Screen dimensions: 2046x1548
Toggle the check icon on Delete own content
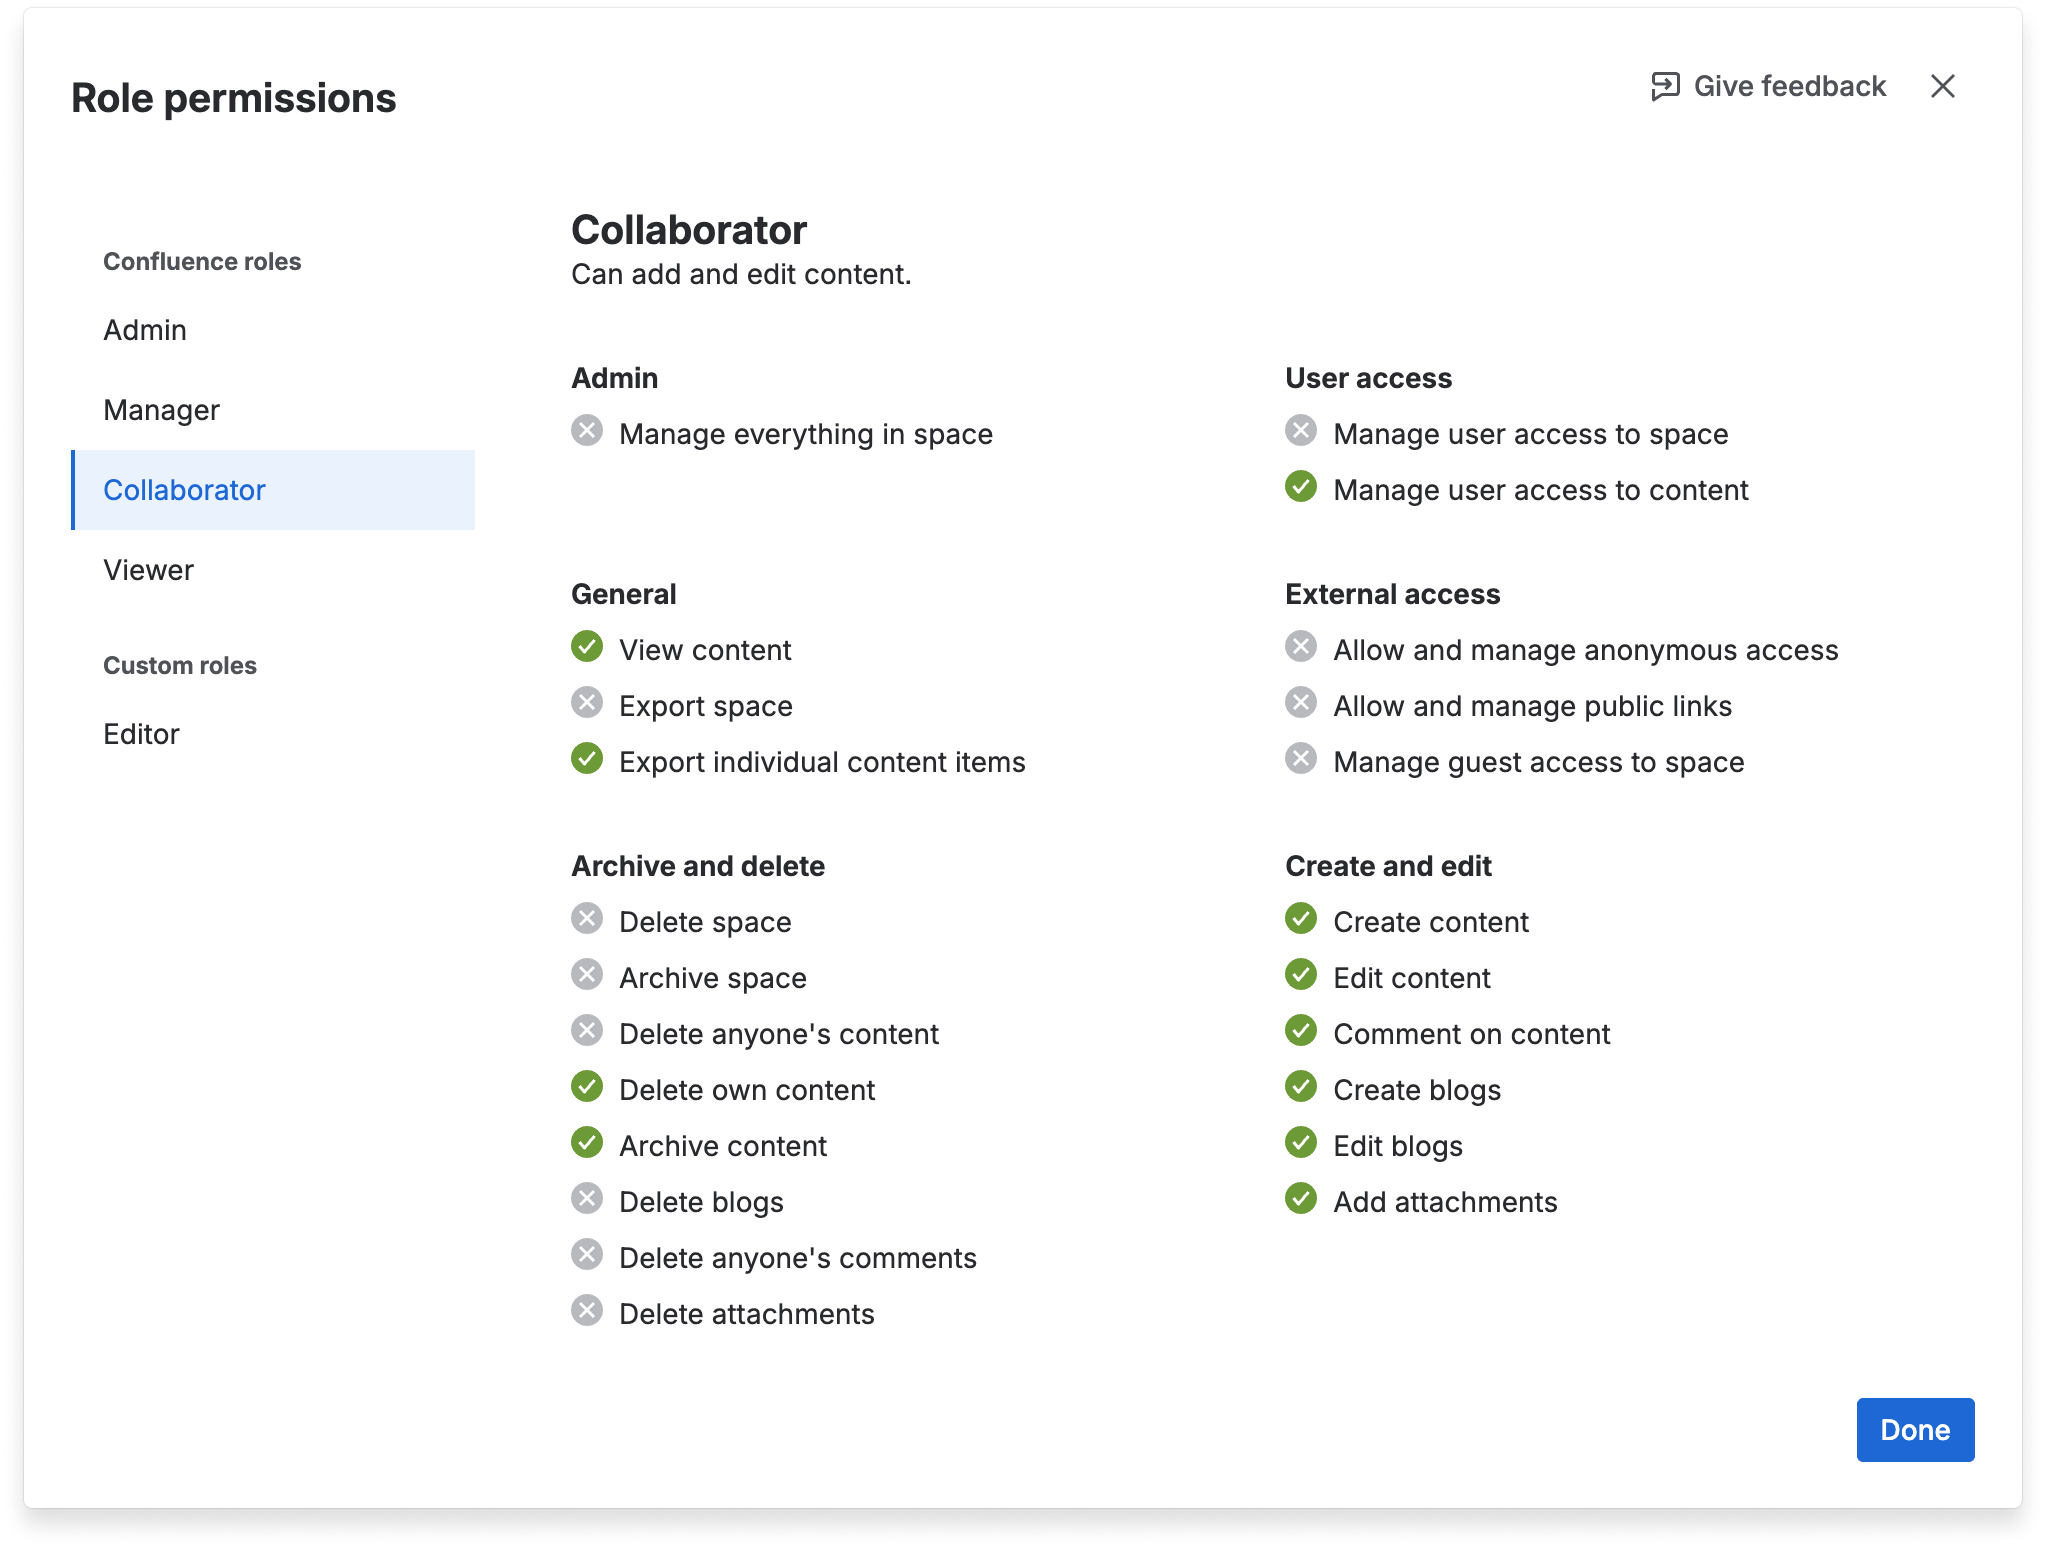pos(587,1087)
